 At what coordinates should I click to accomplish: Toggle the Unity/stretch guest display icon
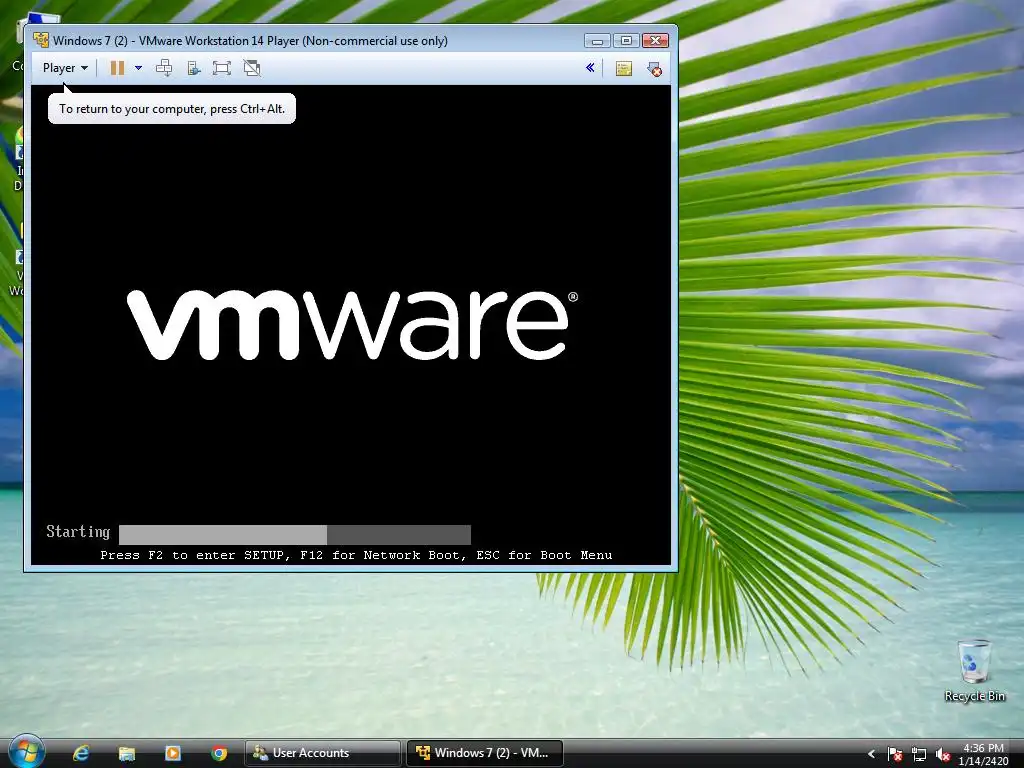252,68
